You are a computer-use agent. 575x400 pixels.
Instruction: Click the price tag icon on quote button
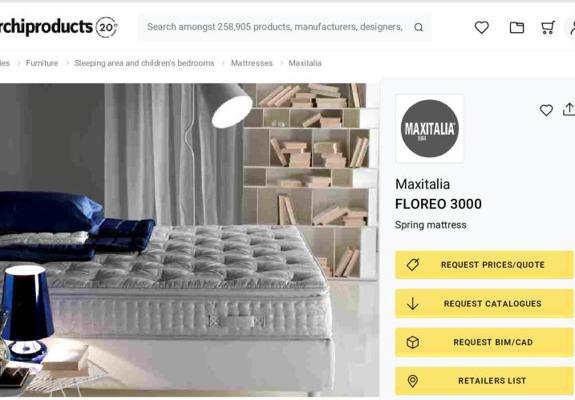(413, 264)
